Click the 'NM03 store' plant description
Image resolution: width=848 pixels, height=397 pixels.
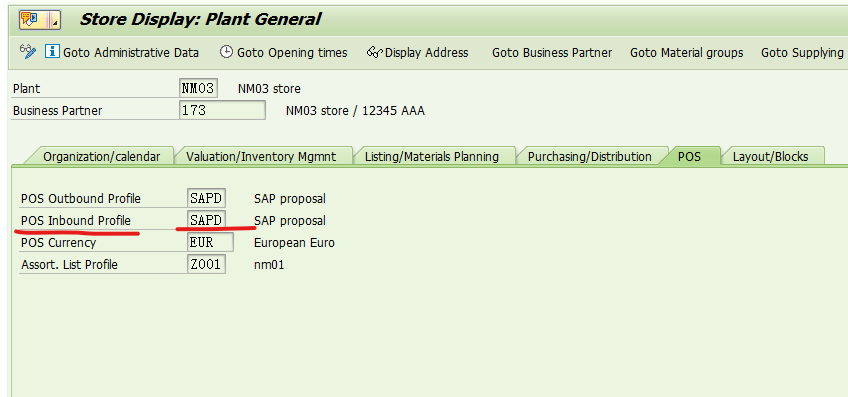point(269,89)
